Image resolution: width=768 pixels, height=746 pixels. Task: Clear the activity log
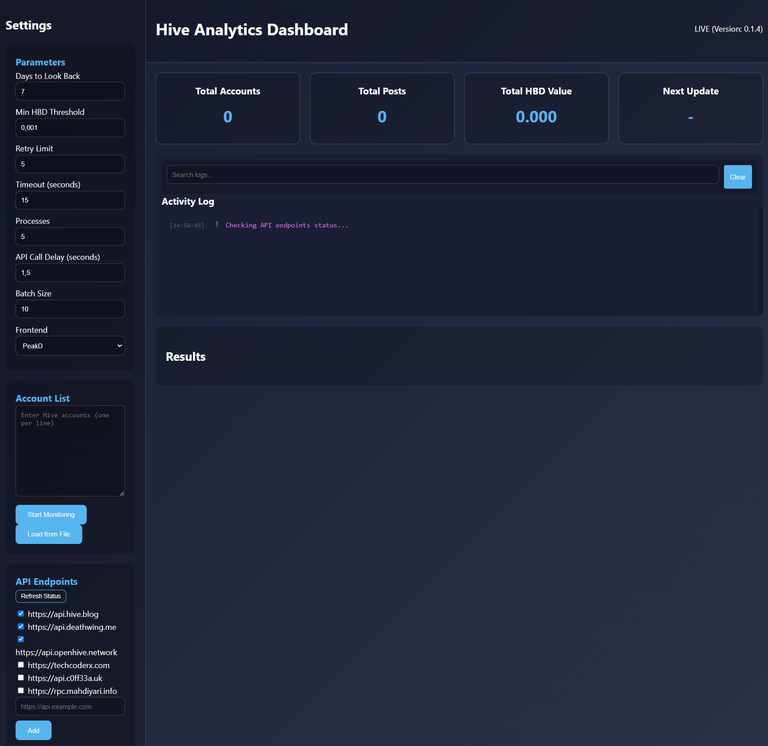click(x=738, y=177)
